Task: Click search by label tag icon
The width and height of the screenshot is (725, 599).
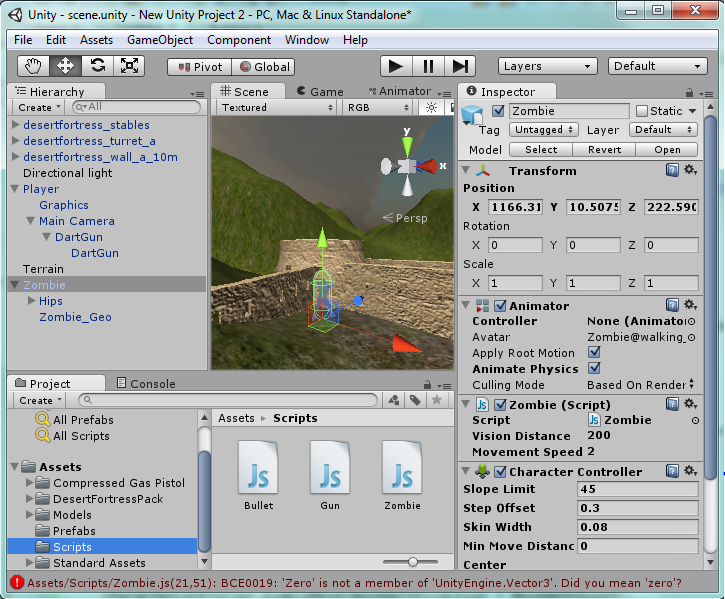Action: [415, 400]
